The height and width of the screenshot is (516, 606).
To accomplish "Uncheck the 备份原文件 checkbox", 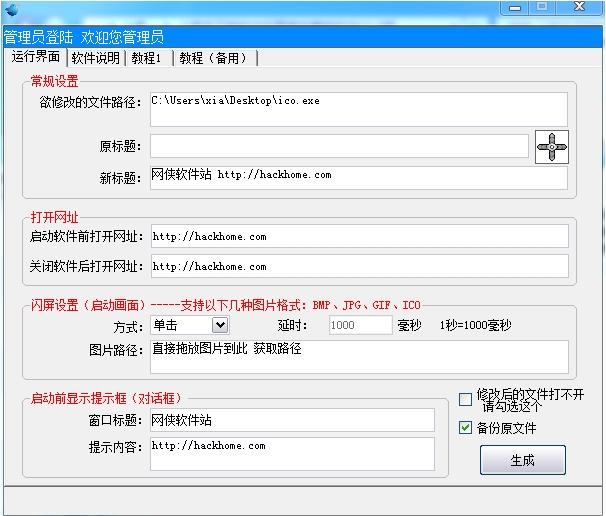I will (x=466, y=428).
